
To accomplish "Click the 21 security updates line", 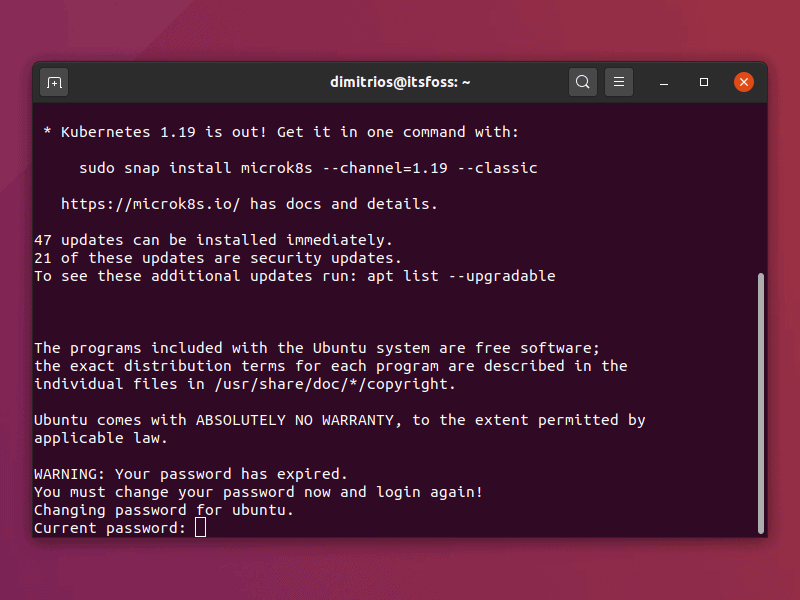I will (x=218, y=258).
